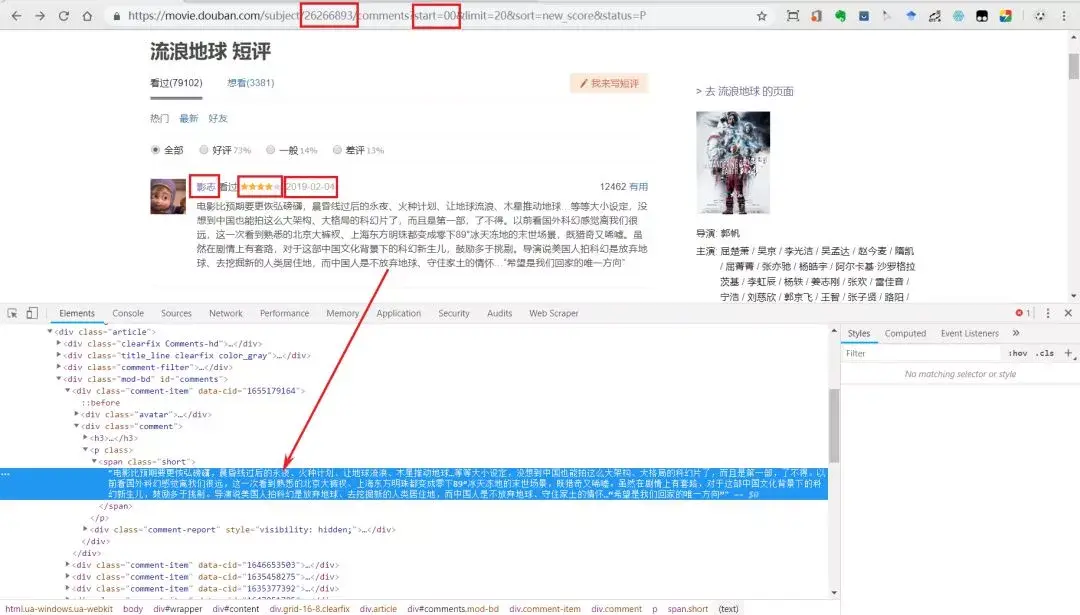
Task: Click the screenshot capture extension icon
Action: click(793, 16)
